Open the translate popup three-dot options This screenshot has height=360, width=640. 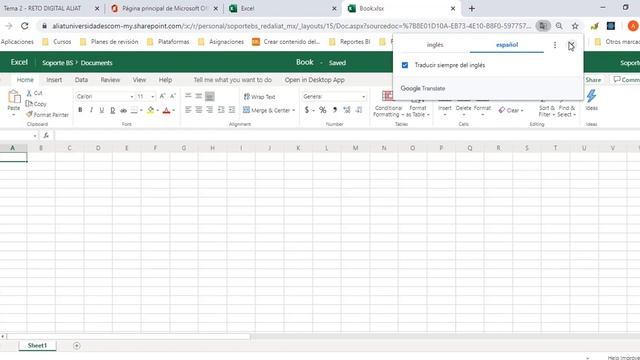[x=555, y=45]
